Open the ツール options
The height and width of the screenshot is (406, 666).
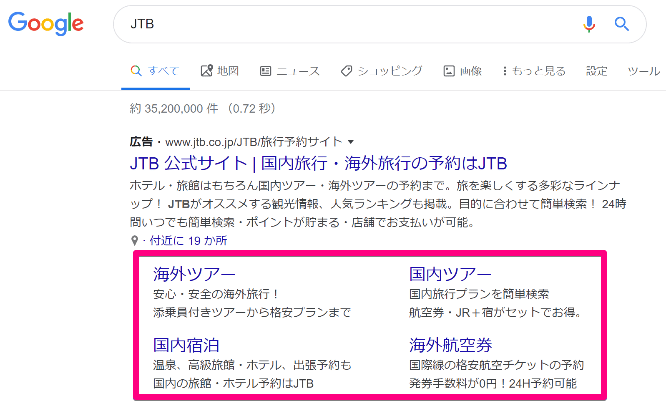pos(643,71)
